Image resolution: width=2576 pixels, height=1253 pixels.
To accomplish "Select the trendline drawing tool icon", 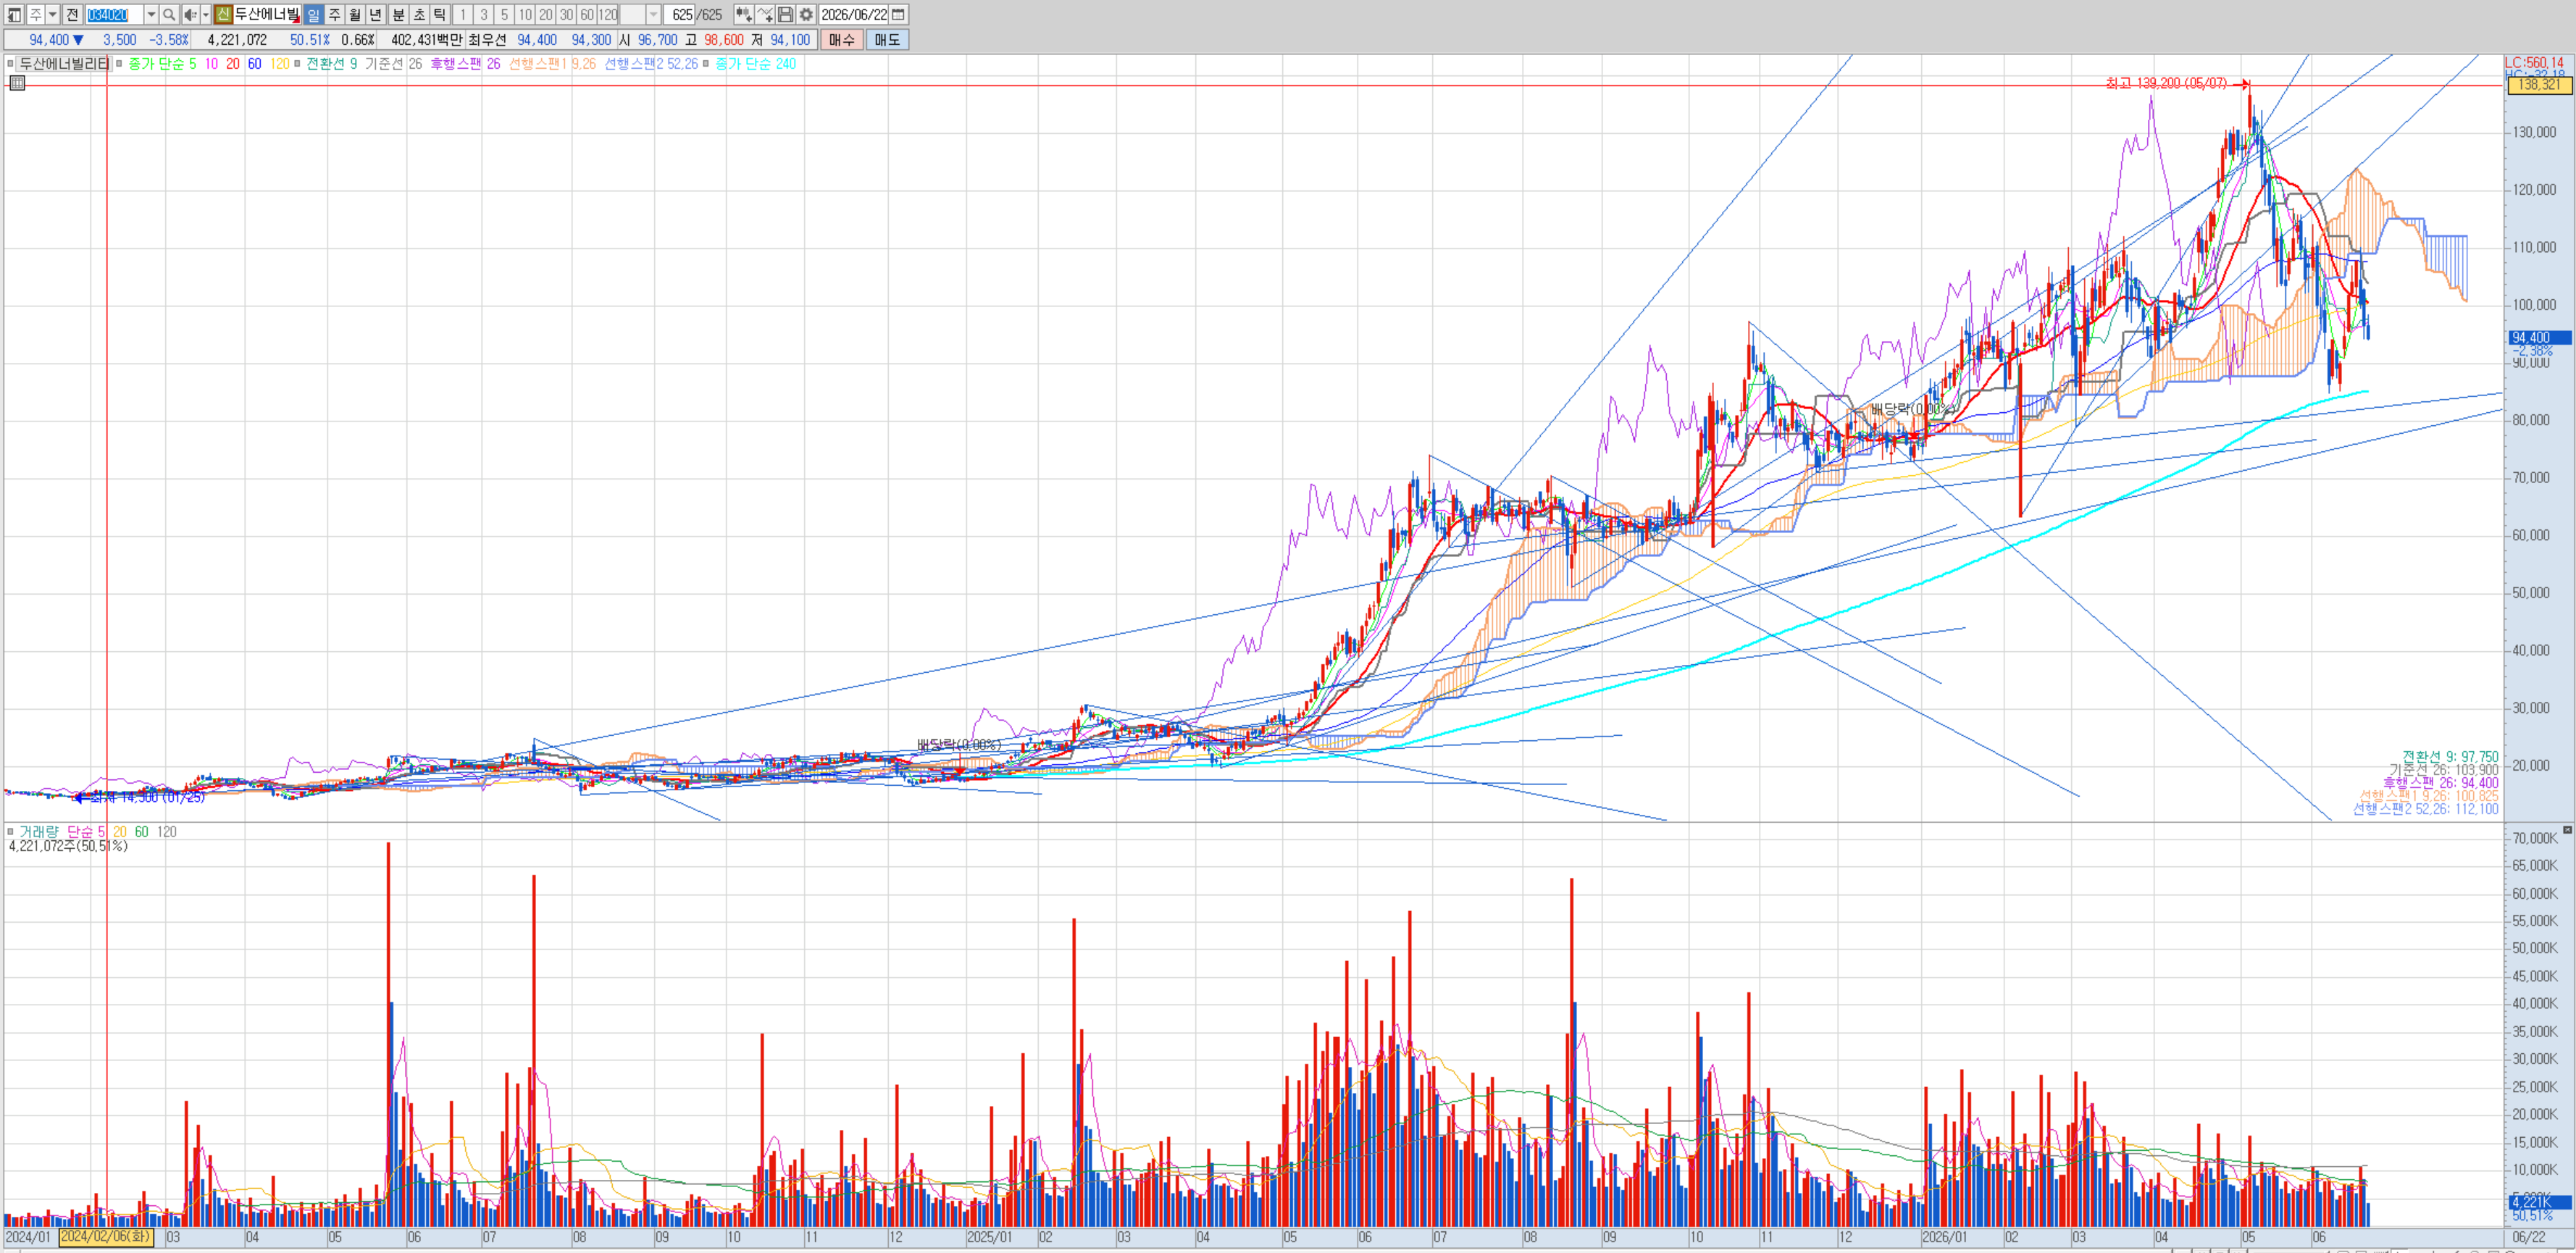I will (x=765, y=15).
